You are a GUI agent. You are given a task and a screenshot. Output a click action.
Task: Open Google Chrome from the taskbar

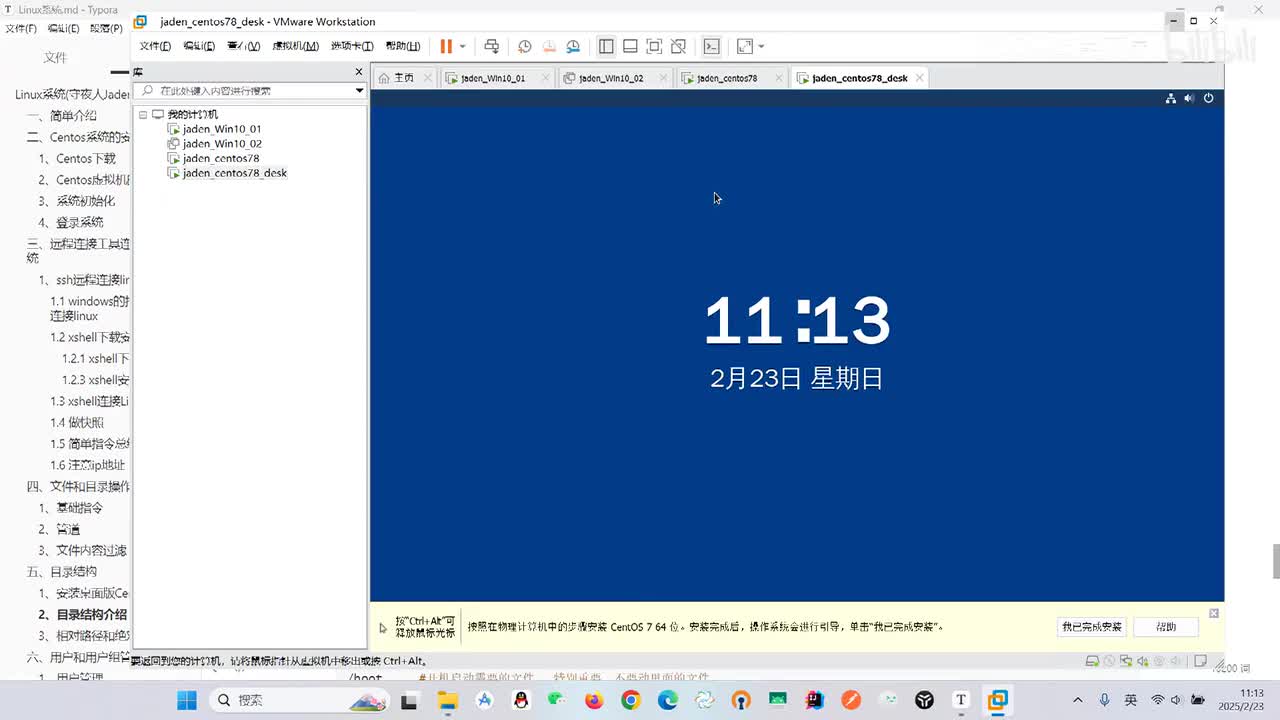click(x=630, y=700)
